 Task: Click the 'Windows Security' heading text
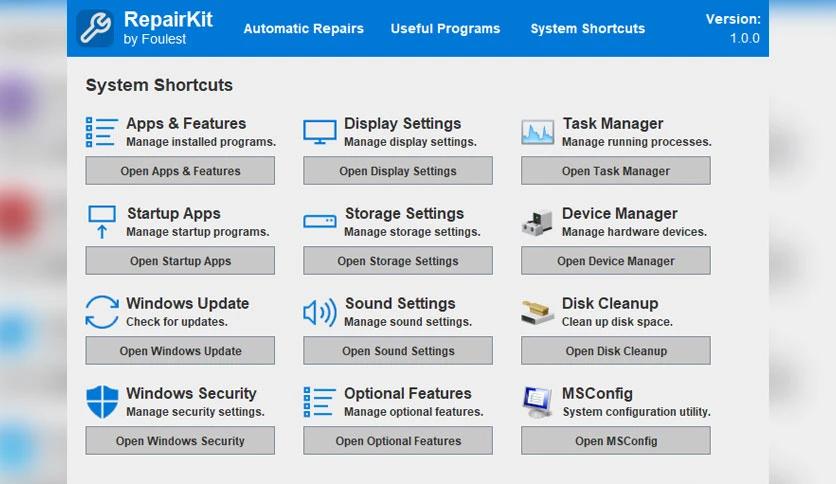pos(191,394)
